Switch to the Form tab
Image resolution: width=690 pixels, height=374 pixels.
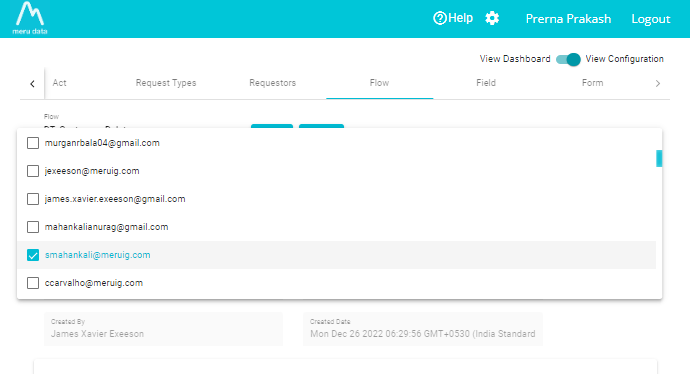click(592, 83)
